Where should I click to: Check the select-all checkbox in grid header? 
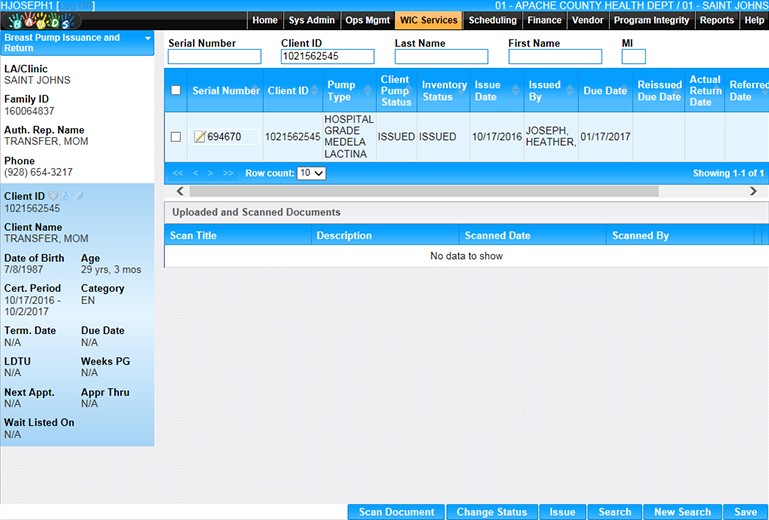tap(176, 91)
